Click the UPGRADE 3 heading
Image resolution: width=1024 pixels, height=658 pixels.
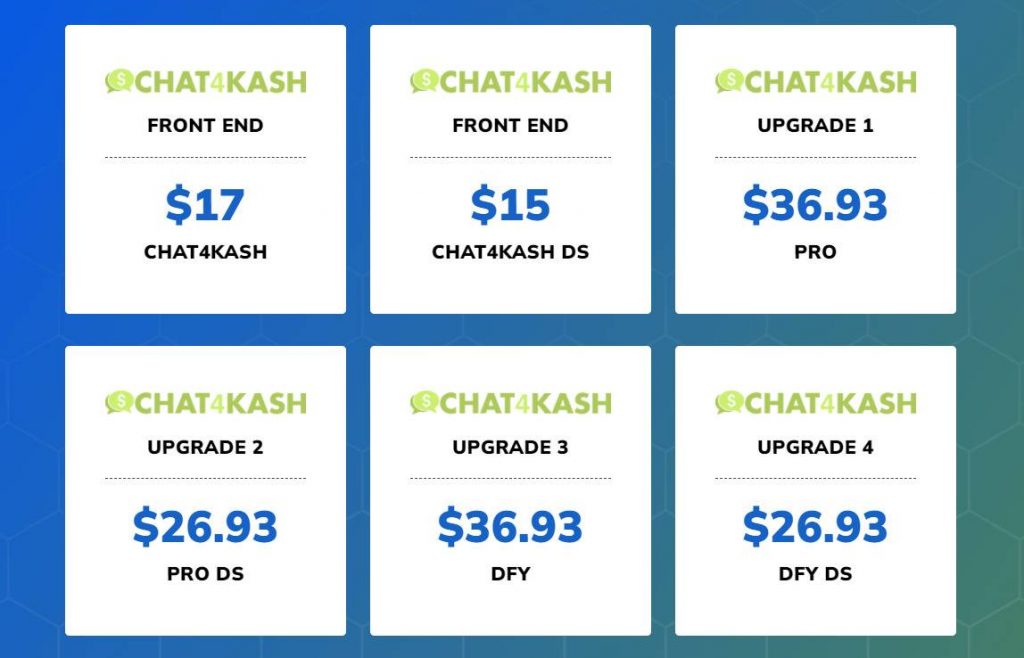(x=511, y=447)
